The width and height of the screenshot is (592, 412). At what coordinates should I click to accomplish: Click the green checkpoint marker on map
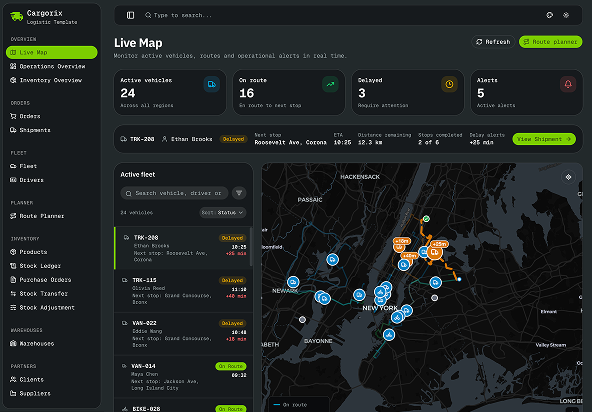[426, 219]
